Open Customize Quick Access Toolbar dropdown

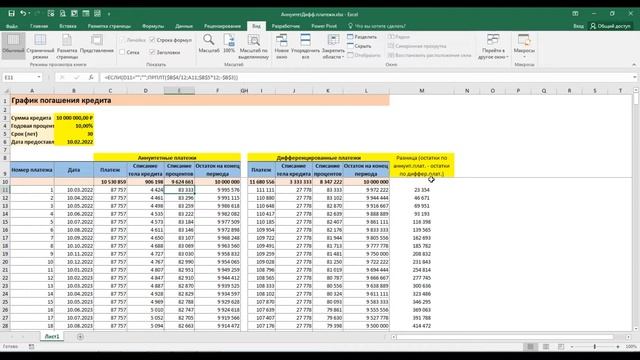109,14
